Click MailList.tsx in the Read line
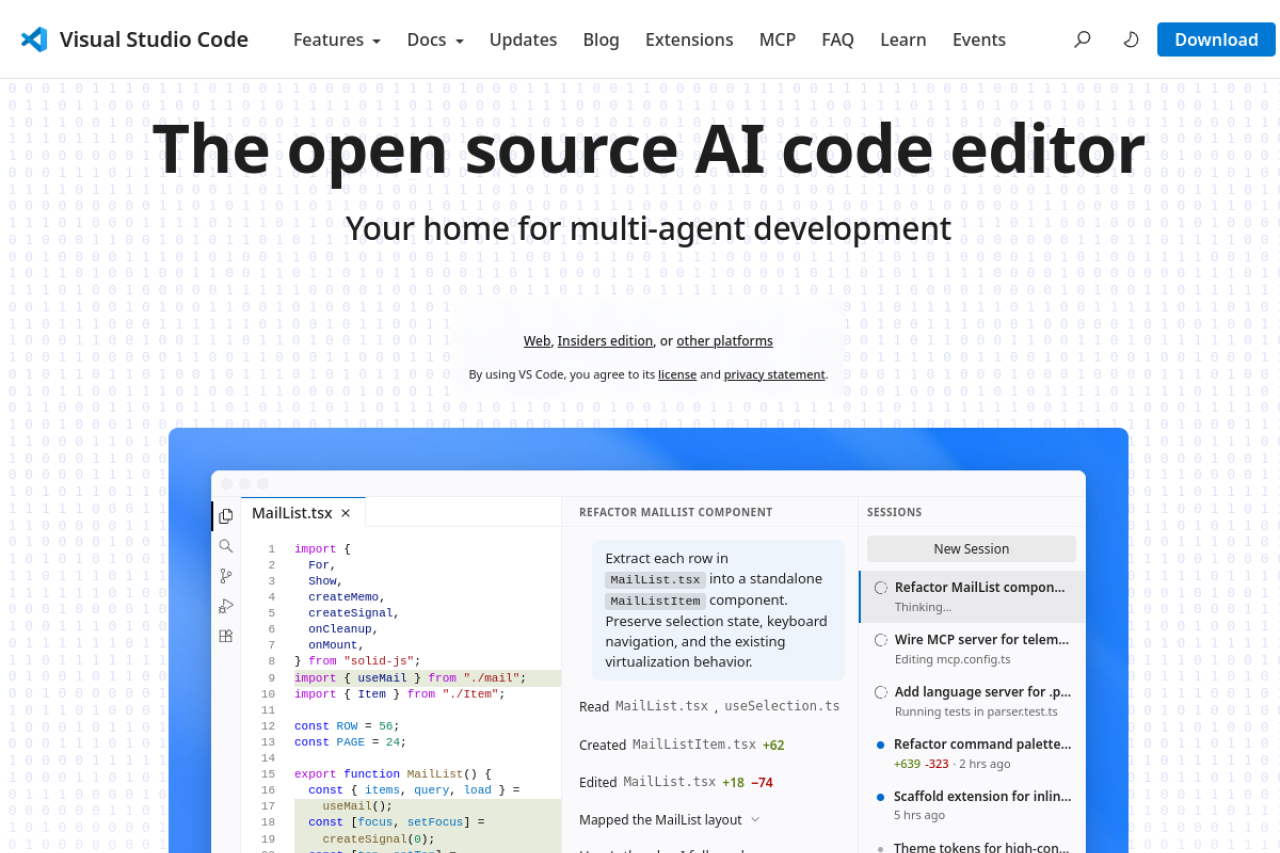1280x853 pixels. 662,706
